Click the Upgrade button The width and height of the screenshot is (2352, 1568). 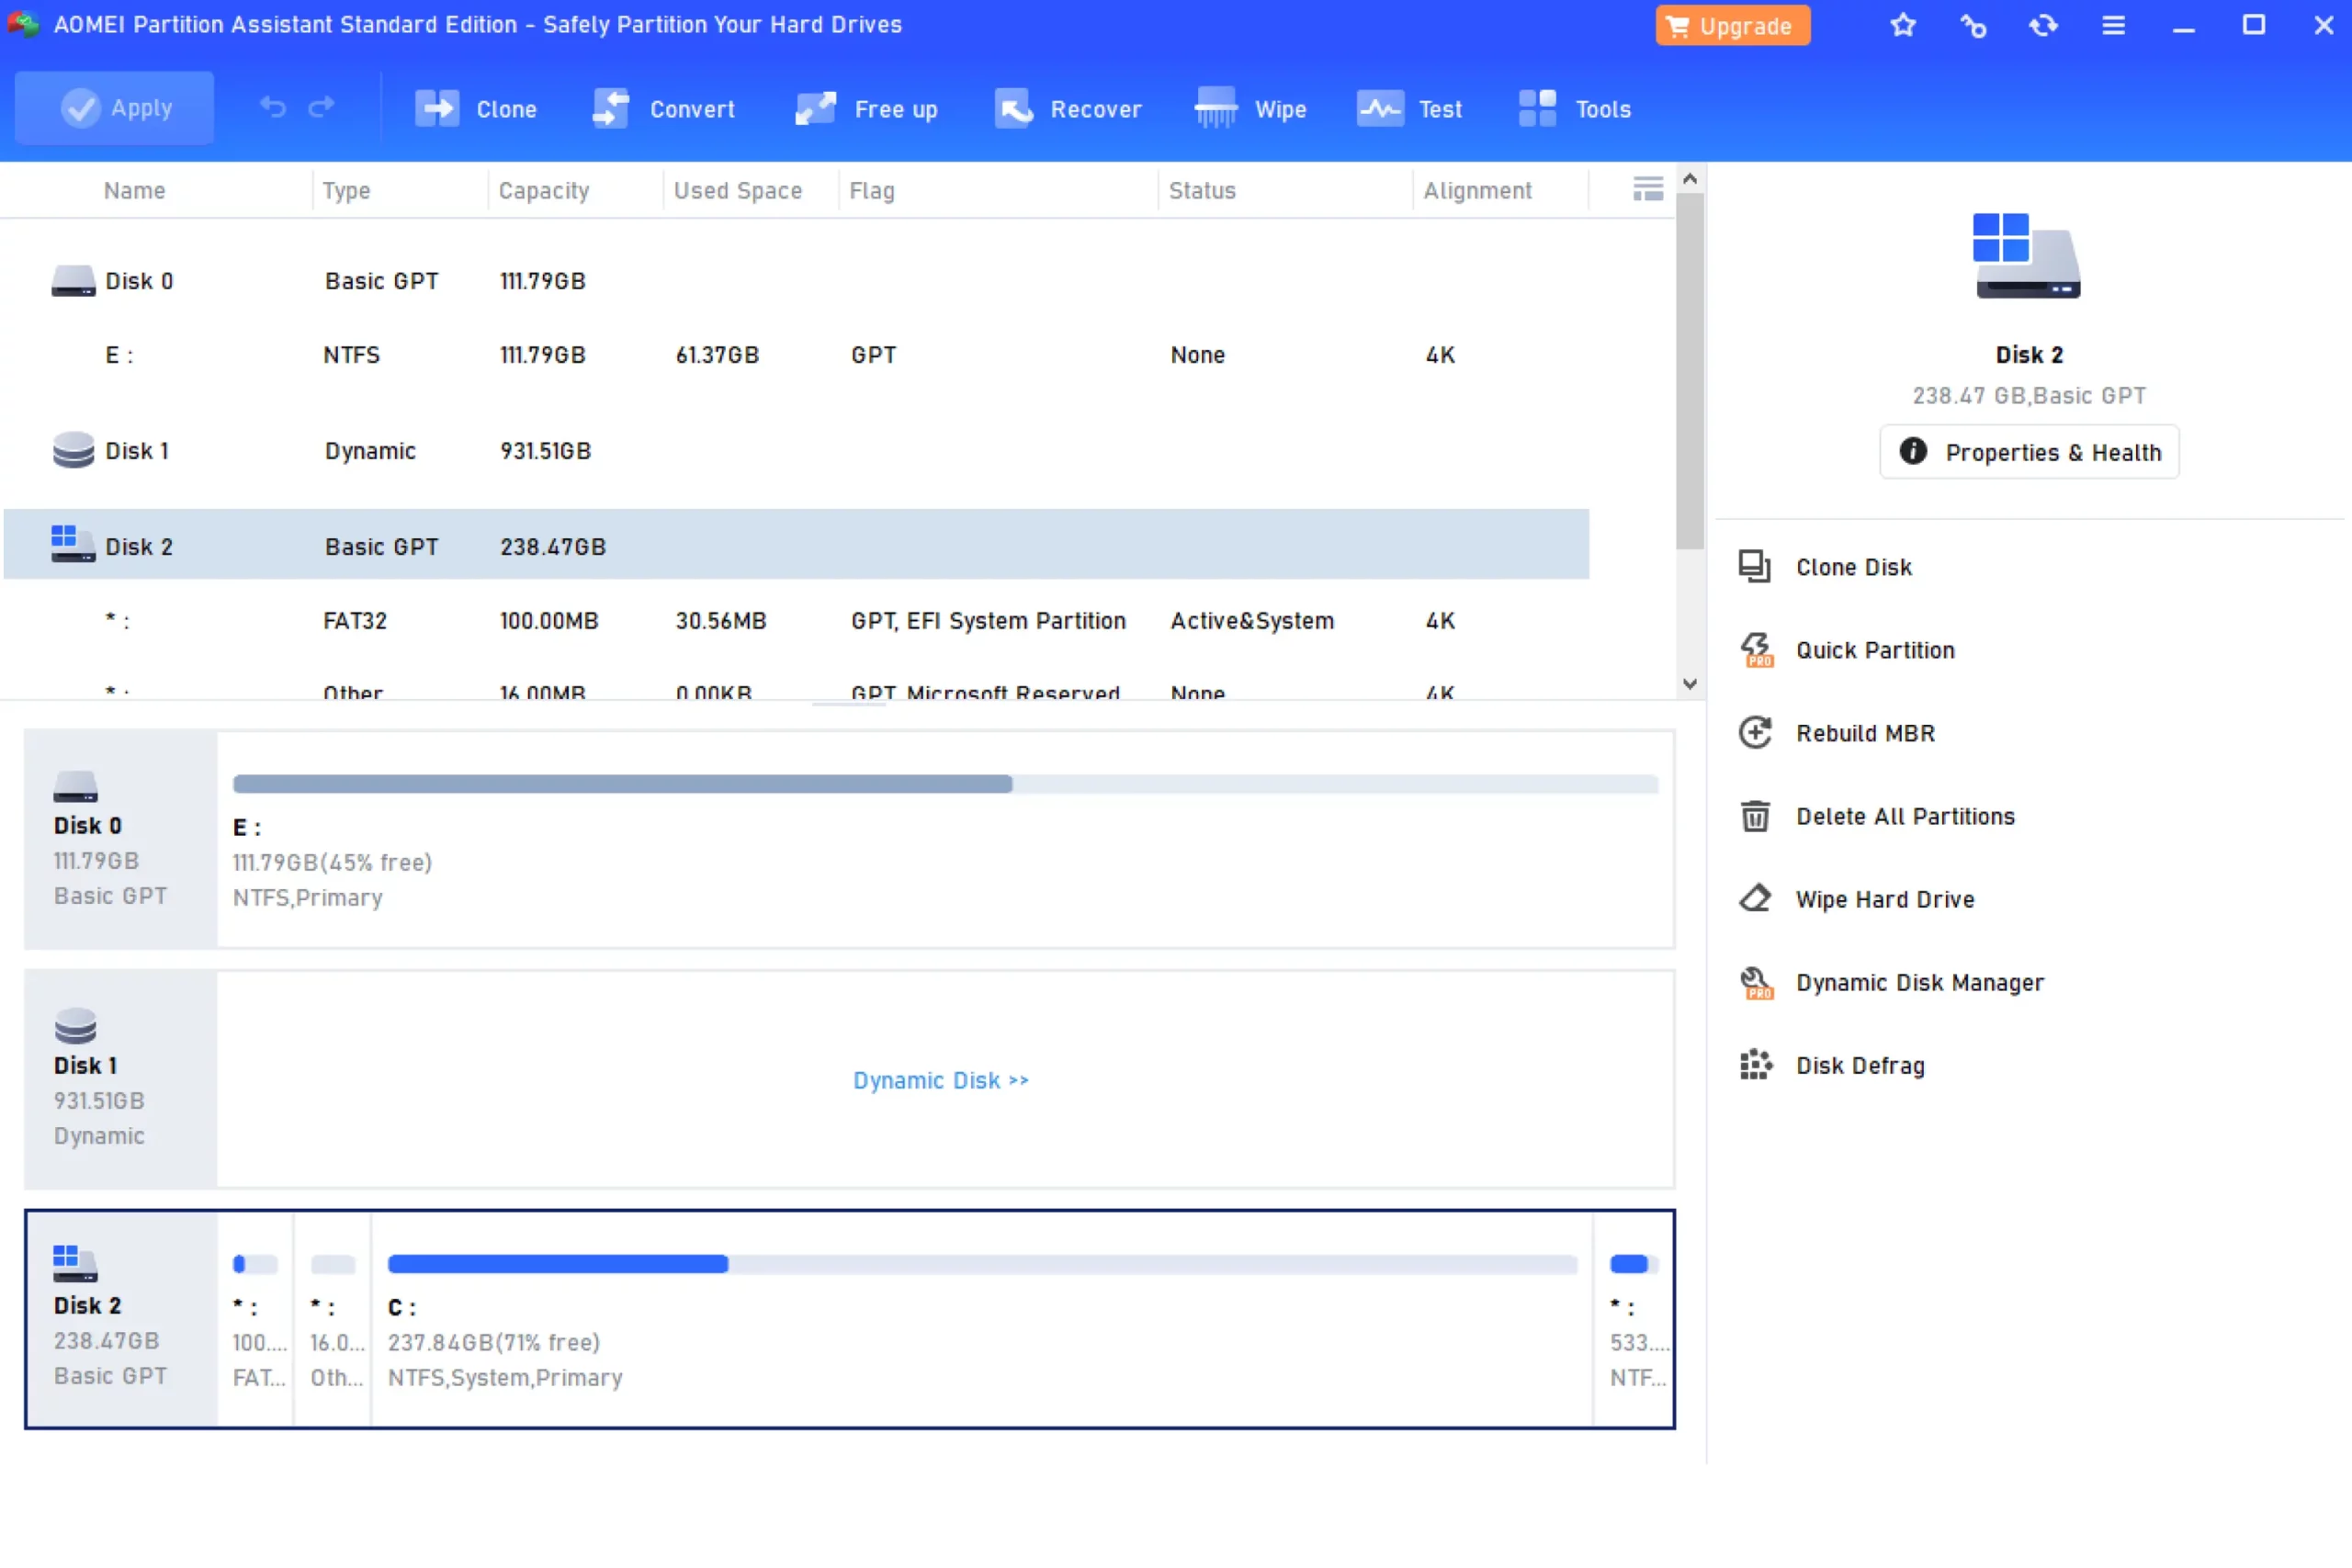pyautogui.click(x=1732, y=26)
